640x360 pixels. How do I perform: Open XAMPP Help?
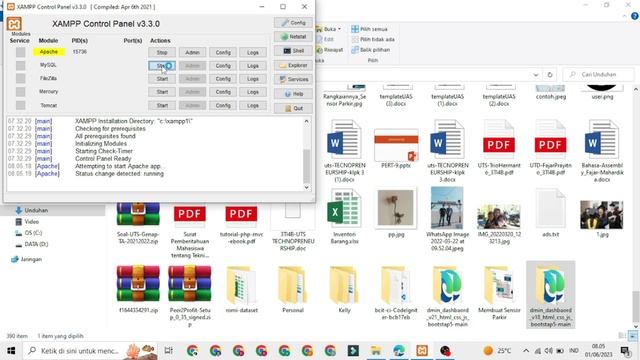[x=293, y=94]
